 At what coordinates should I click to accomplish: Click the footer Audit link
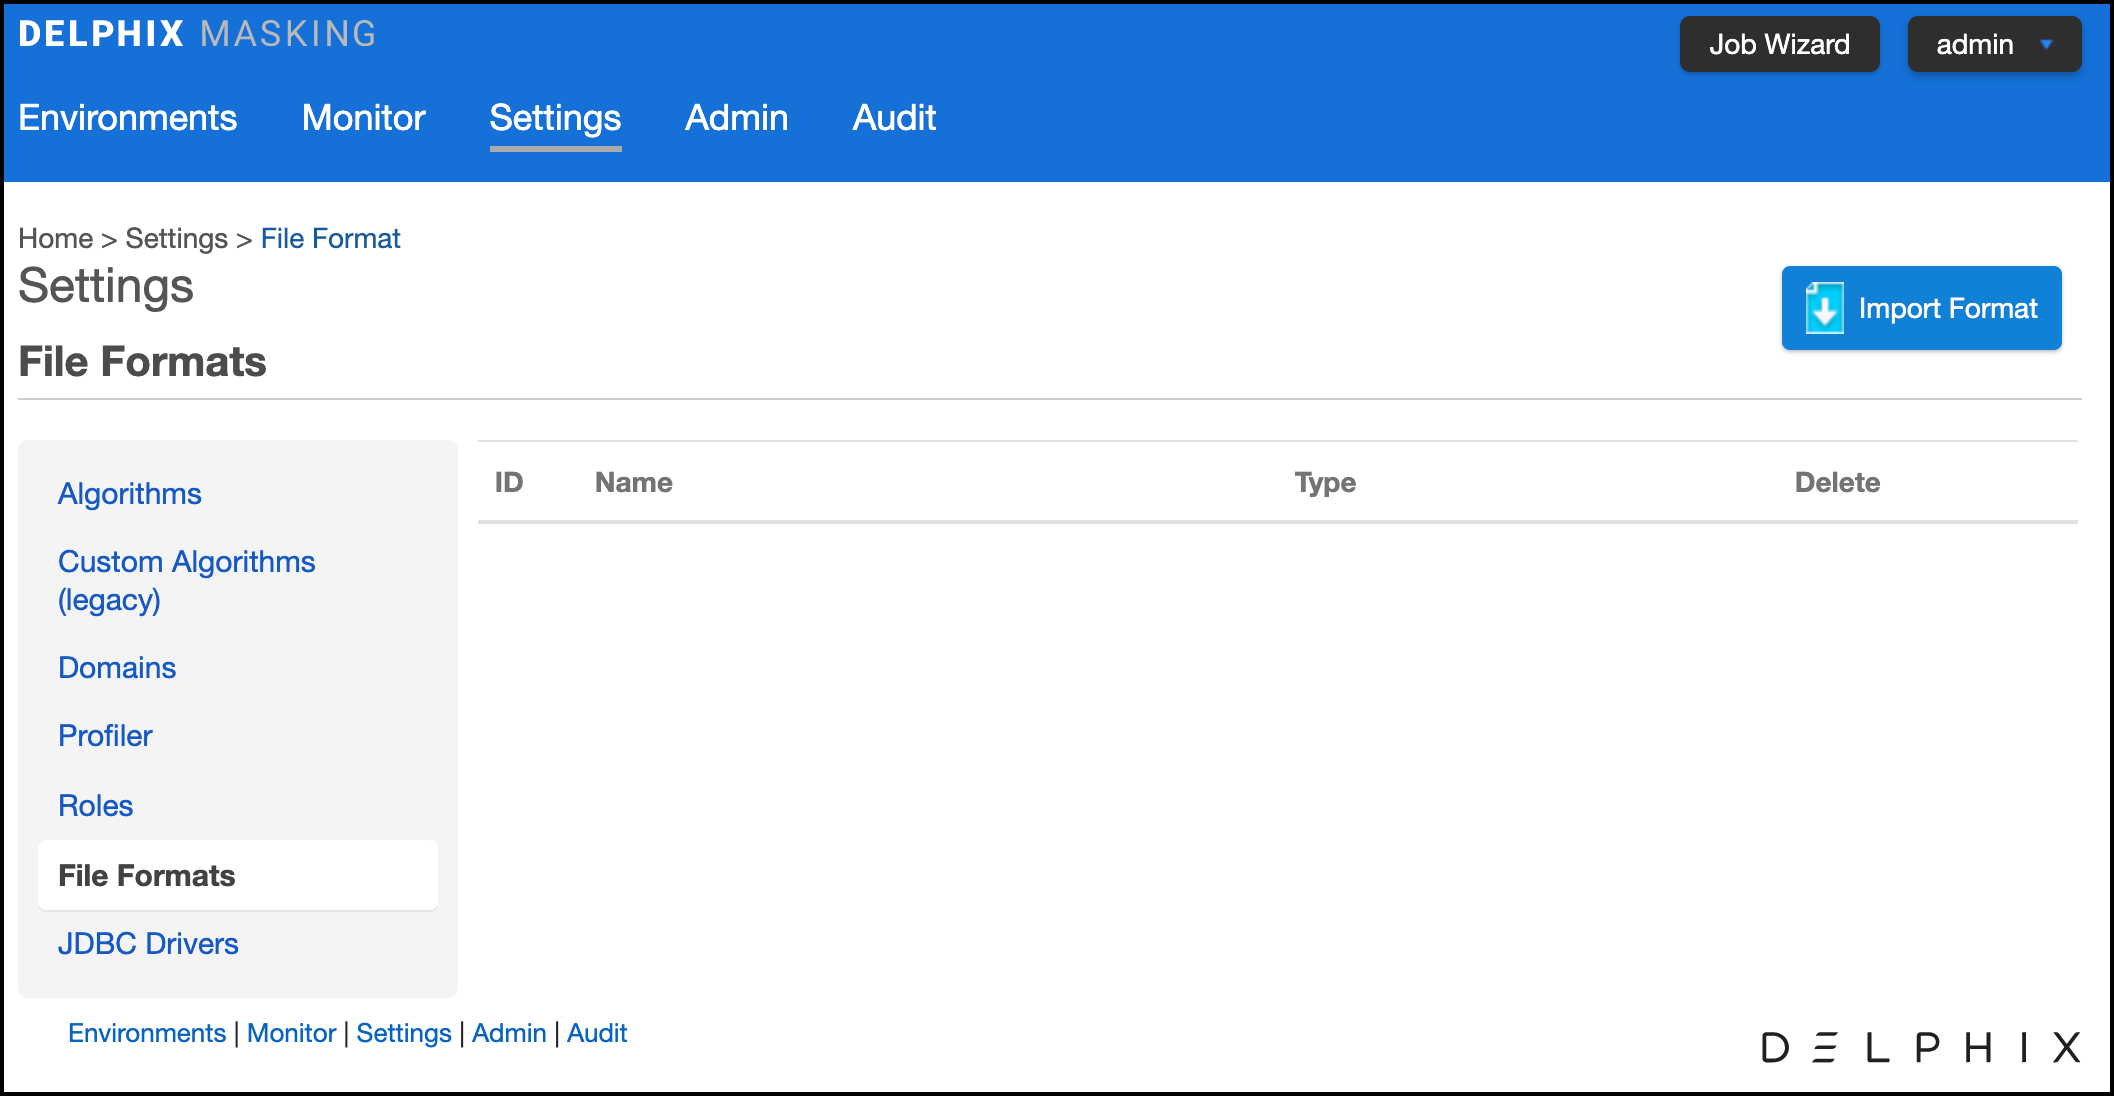[x=597, y=1033]
